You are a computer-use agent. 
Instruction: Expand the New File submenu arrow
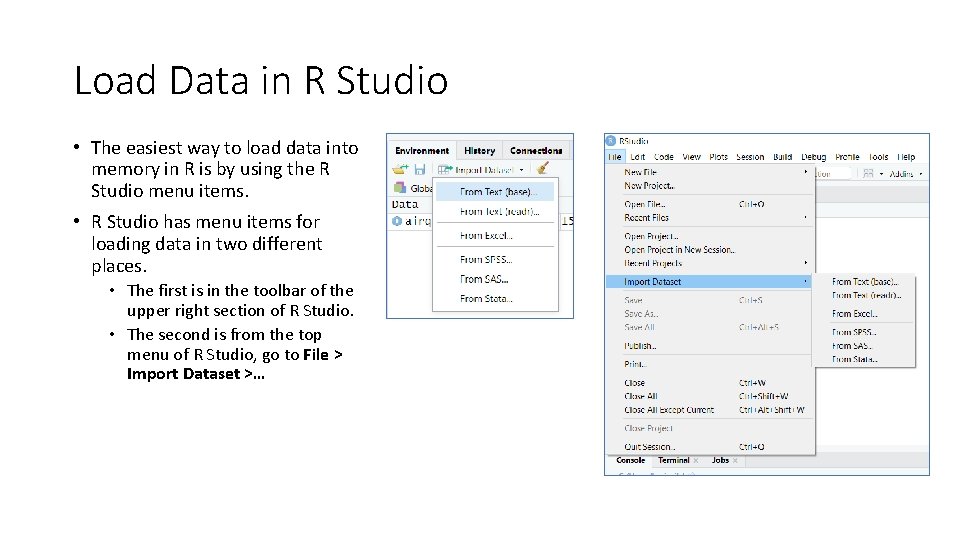(806, 172)
